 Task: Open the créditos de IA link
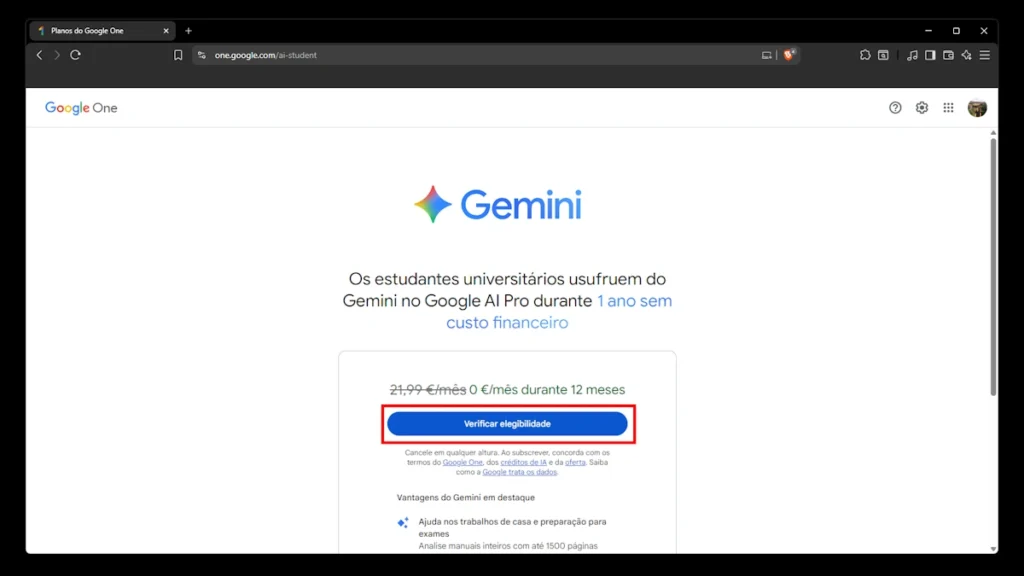tap(523, 462)
